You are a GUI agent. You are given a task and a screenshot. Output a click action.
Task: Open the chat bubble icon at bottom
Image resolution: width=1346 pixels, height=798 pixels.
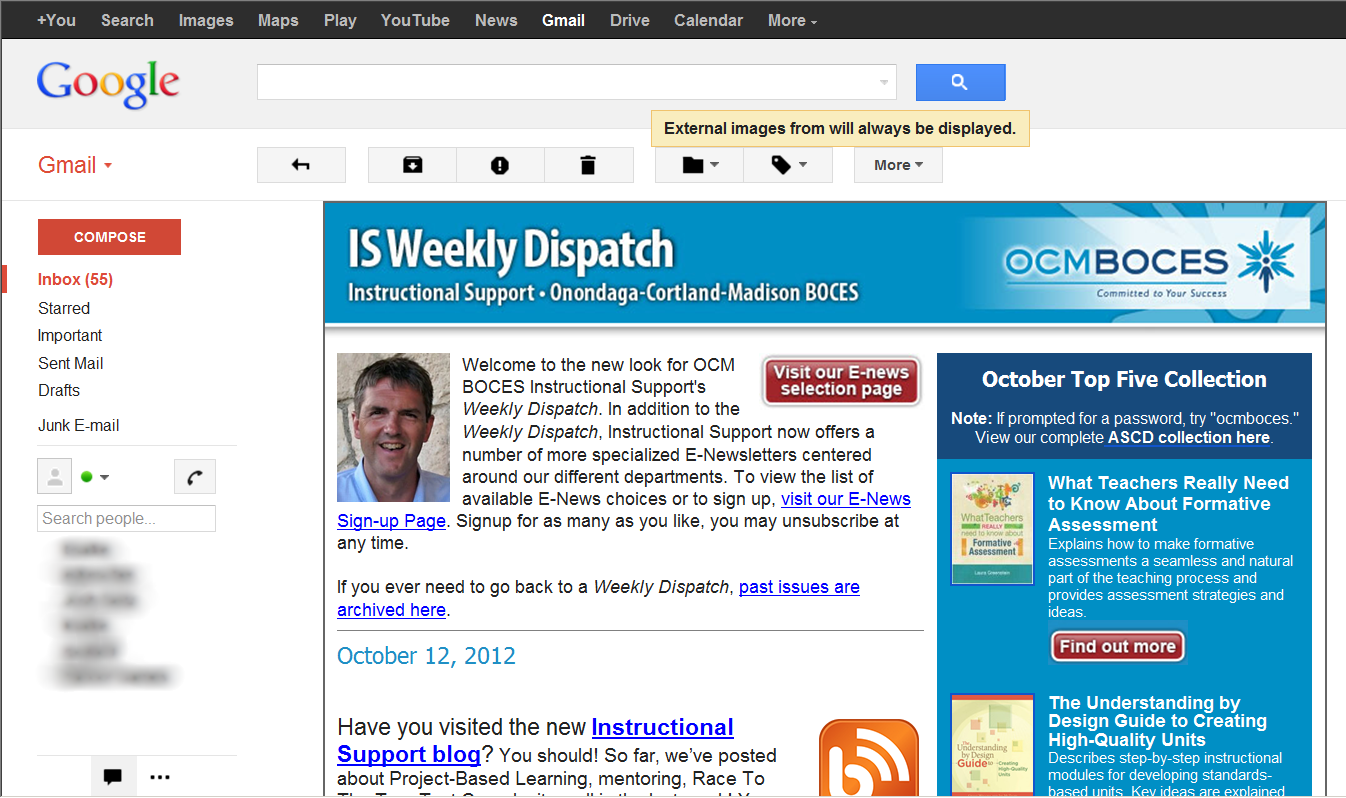[113, 776]
